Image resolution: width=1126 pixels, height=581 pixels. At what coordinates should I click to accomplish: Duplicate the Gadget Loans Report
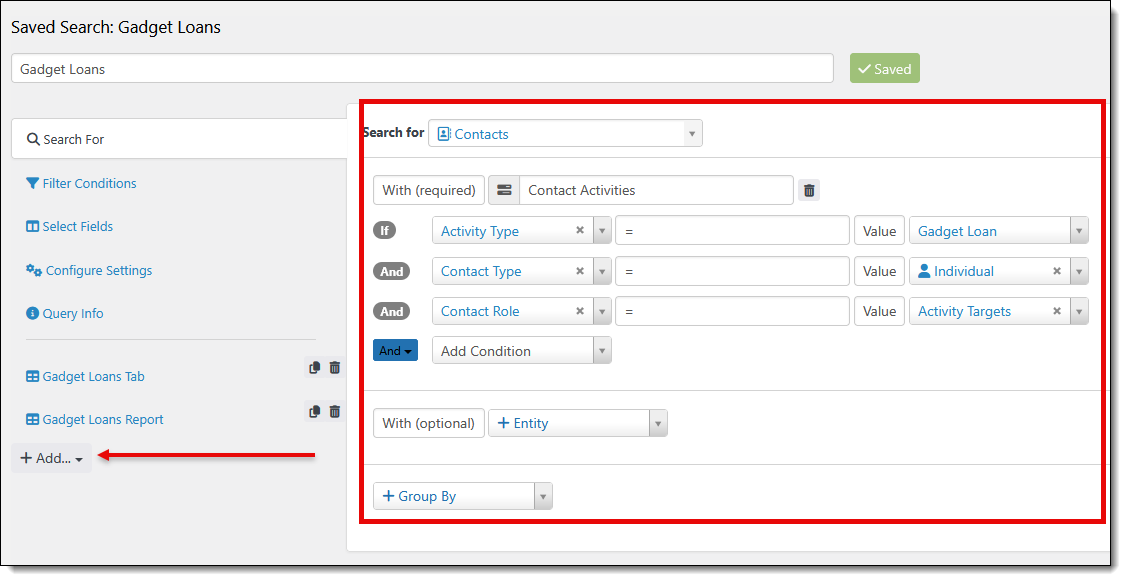click(x=314, y=411)
